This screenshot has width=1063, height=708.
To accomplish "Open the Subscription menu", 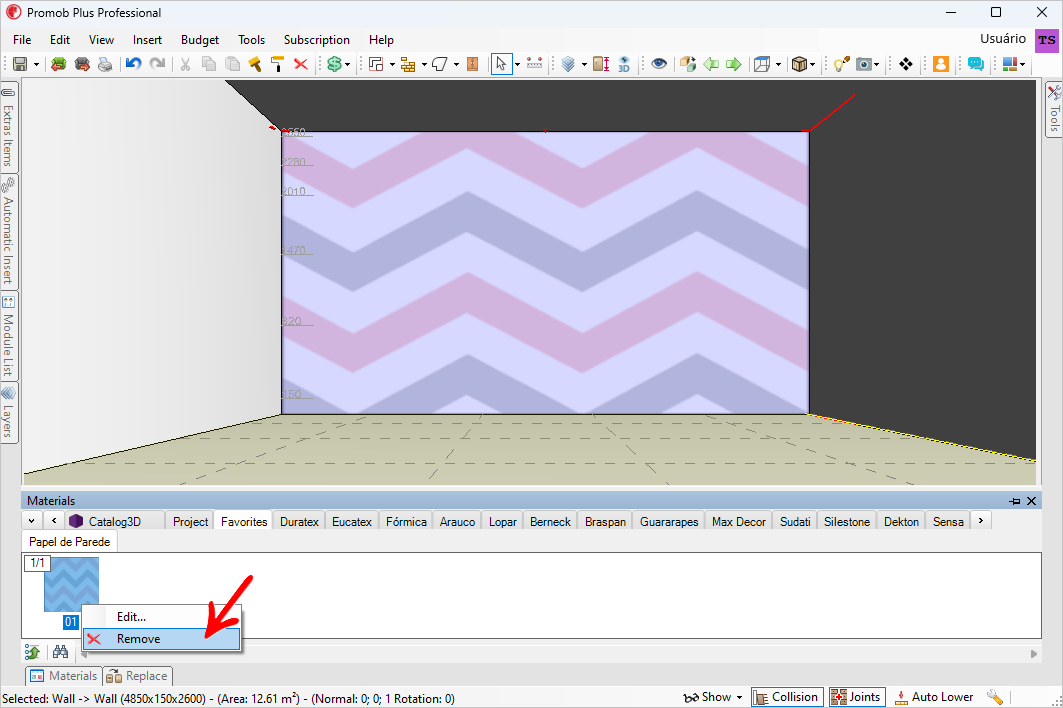I will [317, 40].
